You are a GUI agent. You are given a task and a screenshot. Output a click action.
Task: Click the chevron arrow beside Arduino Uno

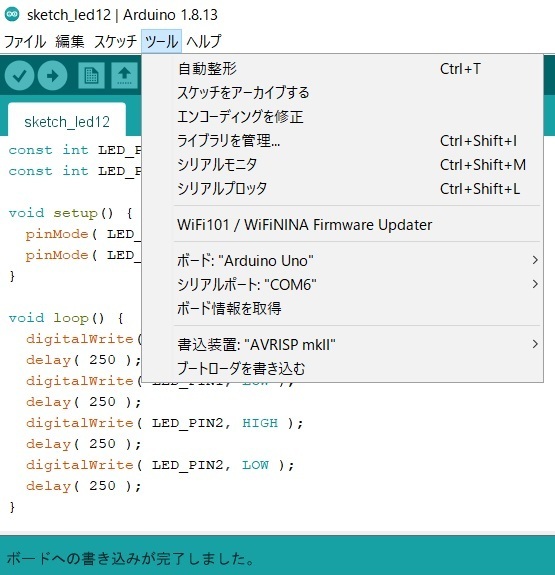click(x=535, y=260)
